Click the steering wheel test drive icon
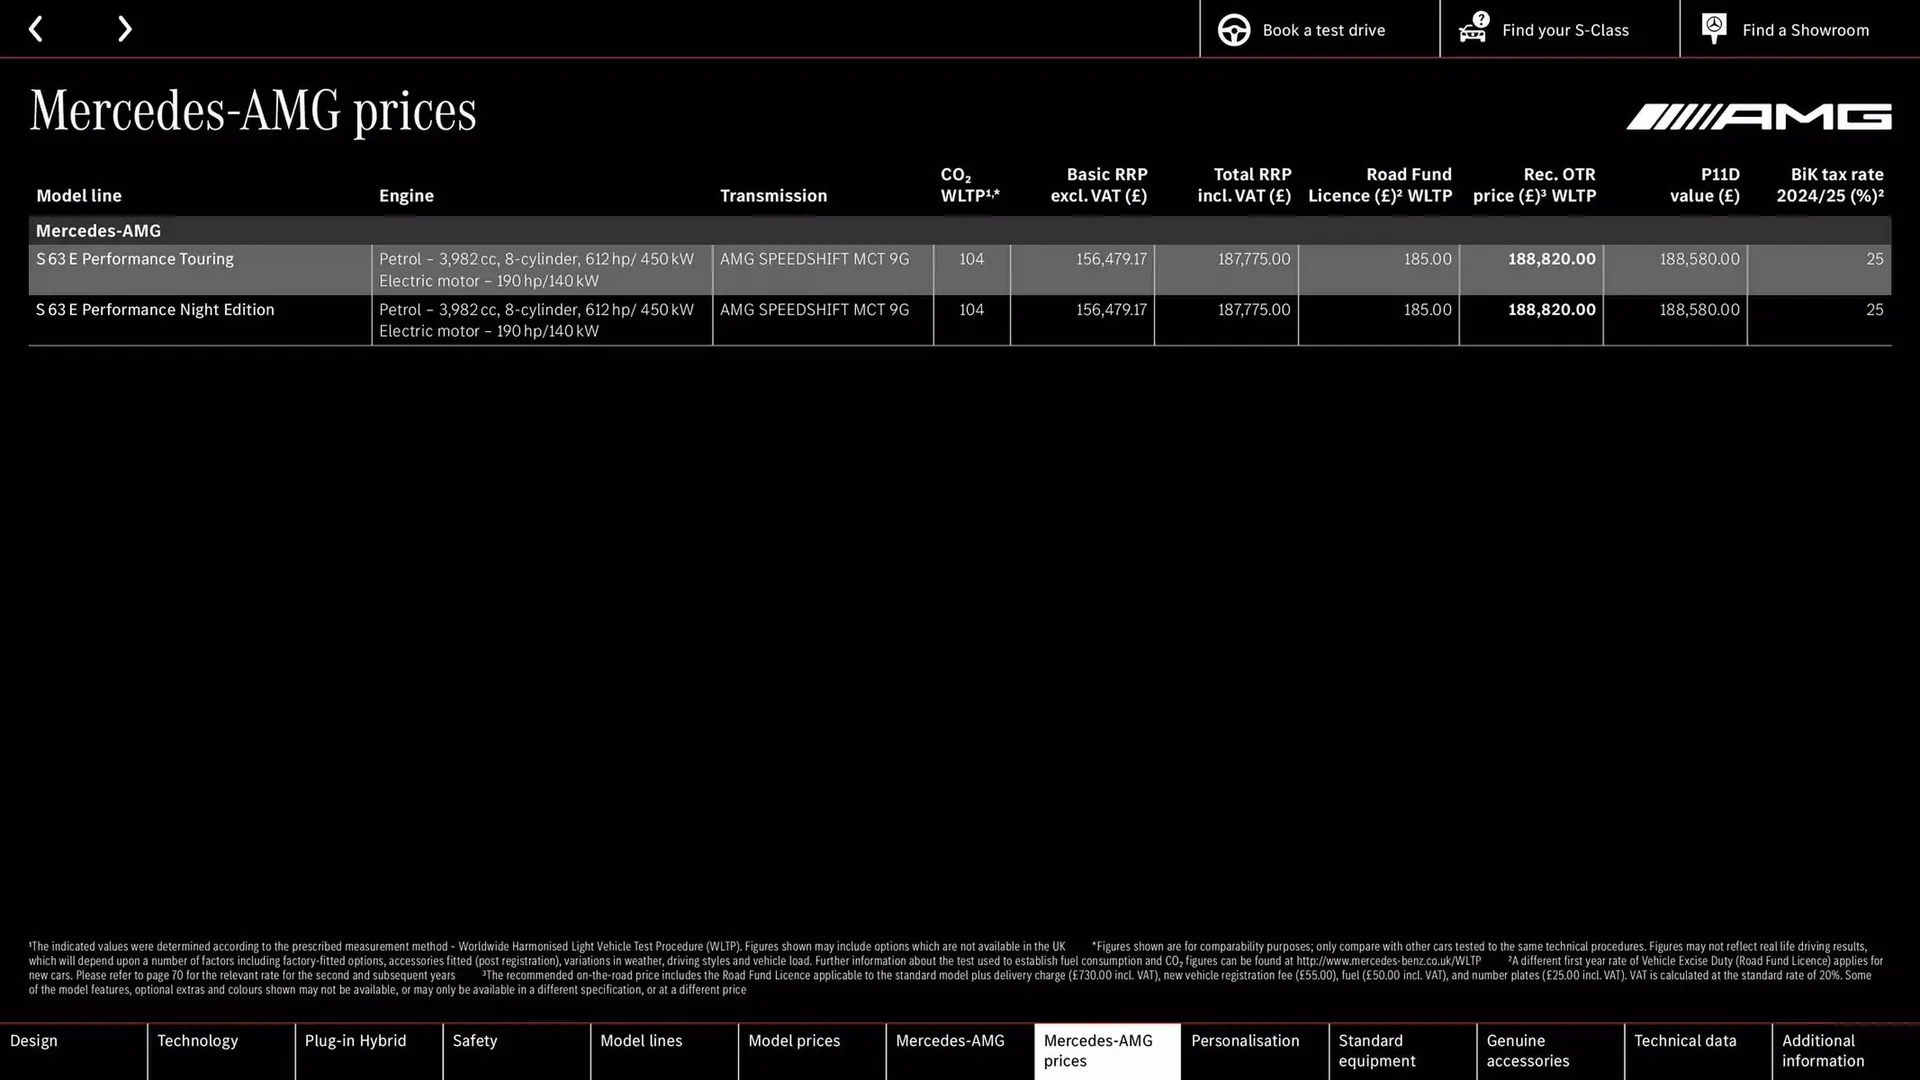The height and width of the screenshot is (1080, 1920). (x=1234, y=29)
